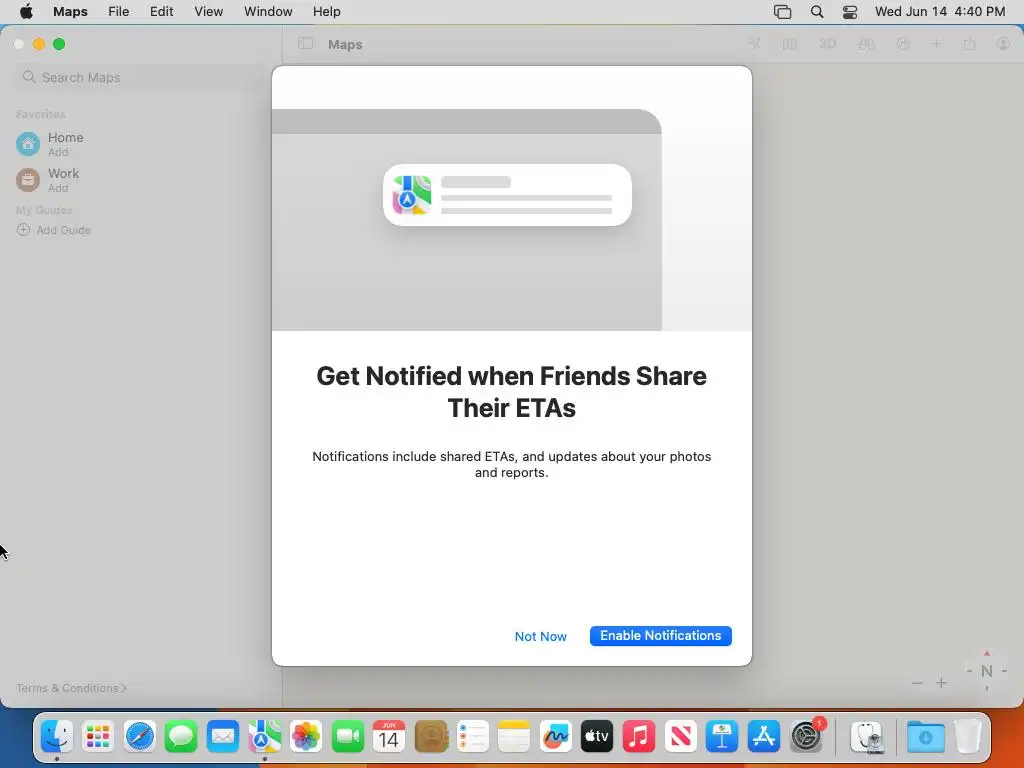
Task: Click the Enable Notifications button
Action: coord(660,635)
